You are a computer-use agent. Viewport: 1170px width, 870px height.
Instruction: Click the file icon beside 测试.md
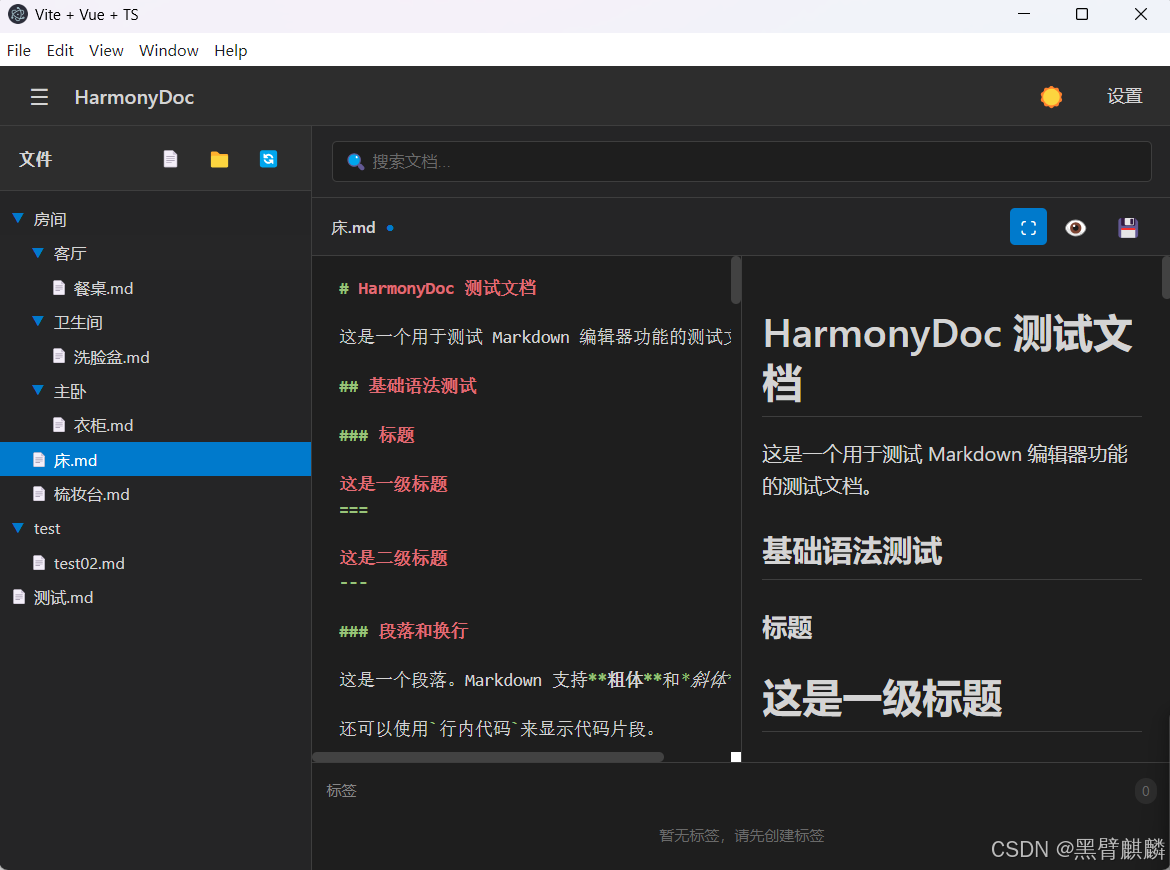click(19, 596)
